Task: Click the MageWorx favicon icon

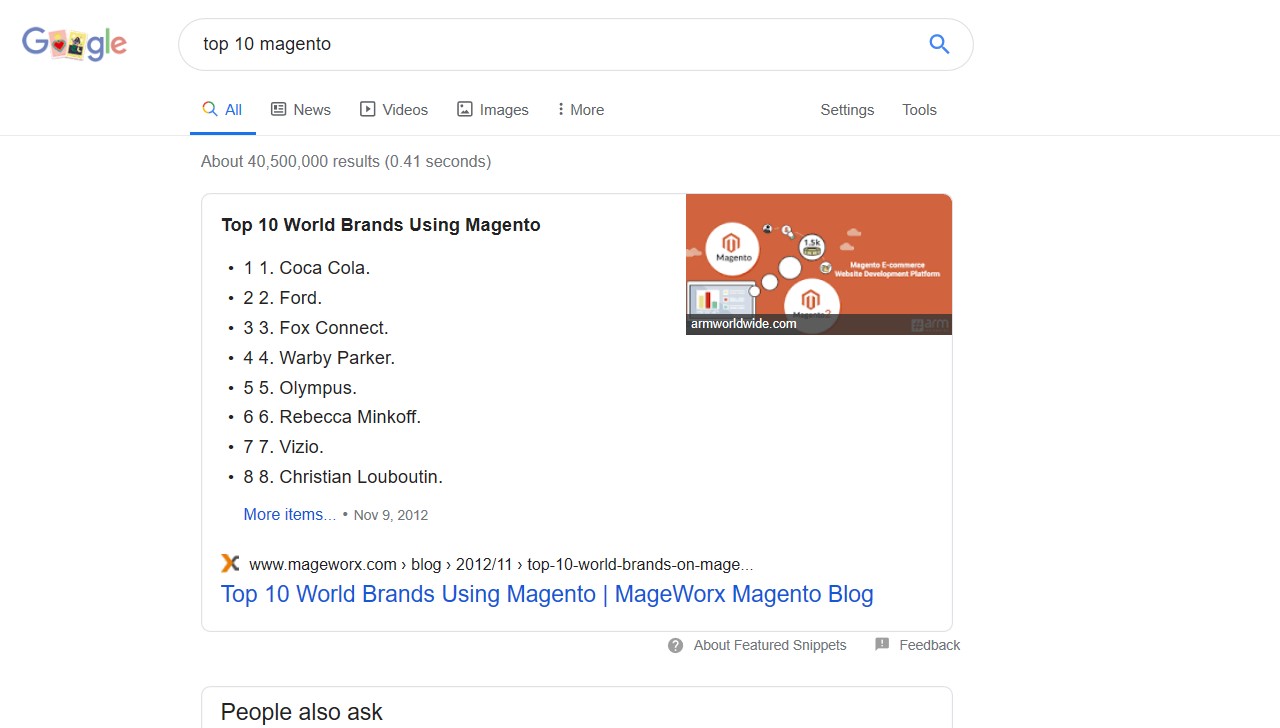Action: pos(230,564)
